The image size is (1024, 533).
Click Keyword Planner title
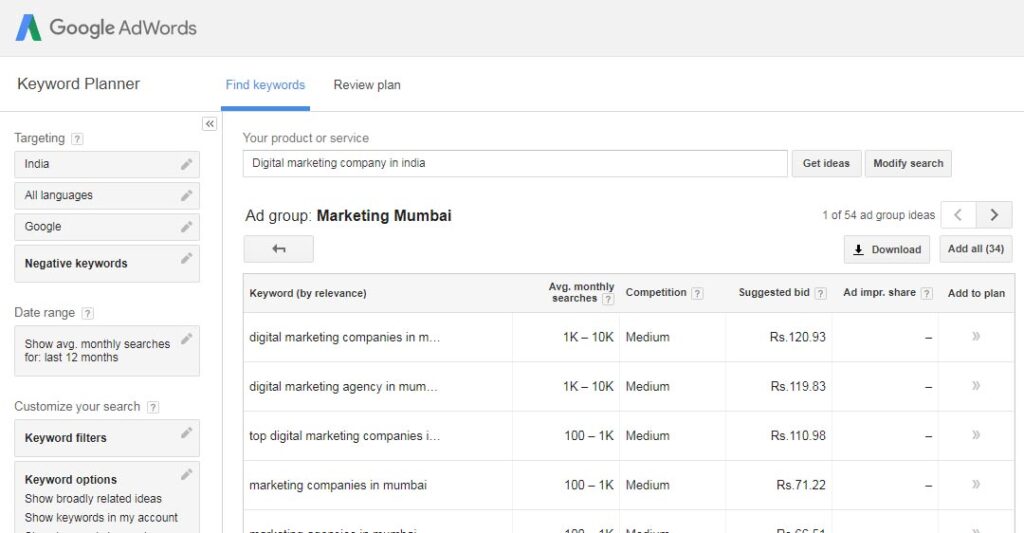[x=78, y=84]
